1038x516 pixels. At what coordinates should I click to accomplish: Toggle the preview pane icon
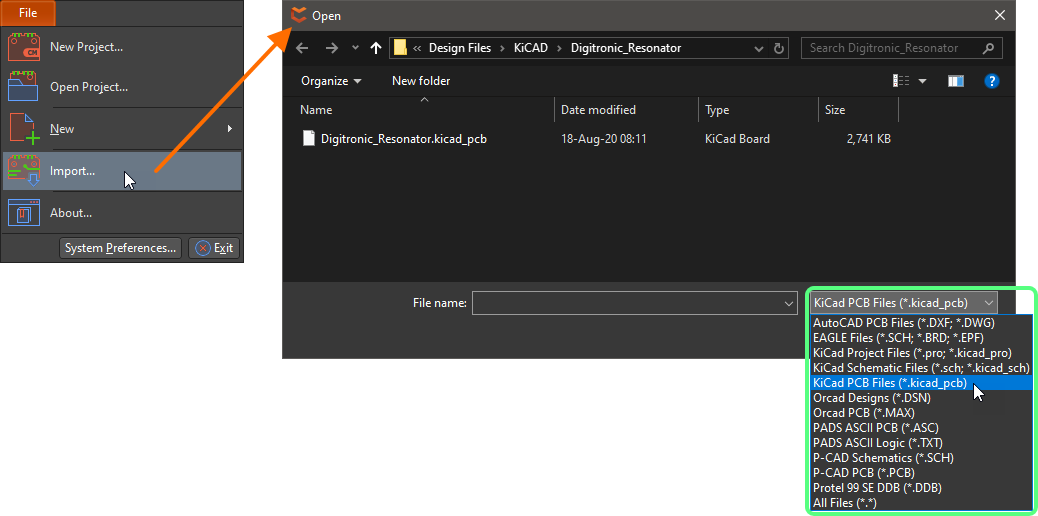[955, 81]
